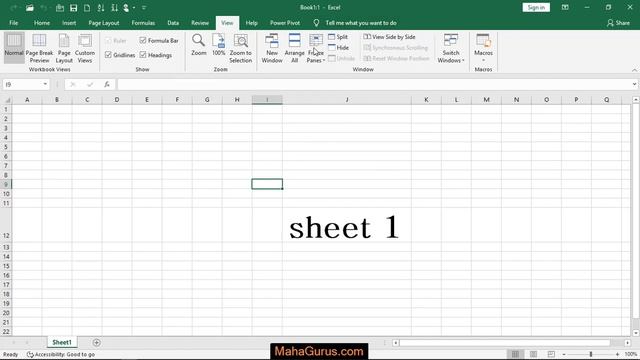Click Insert Function fx icon
The width and height of the screenshot is (640, 360).
tap(107, 84)
